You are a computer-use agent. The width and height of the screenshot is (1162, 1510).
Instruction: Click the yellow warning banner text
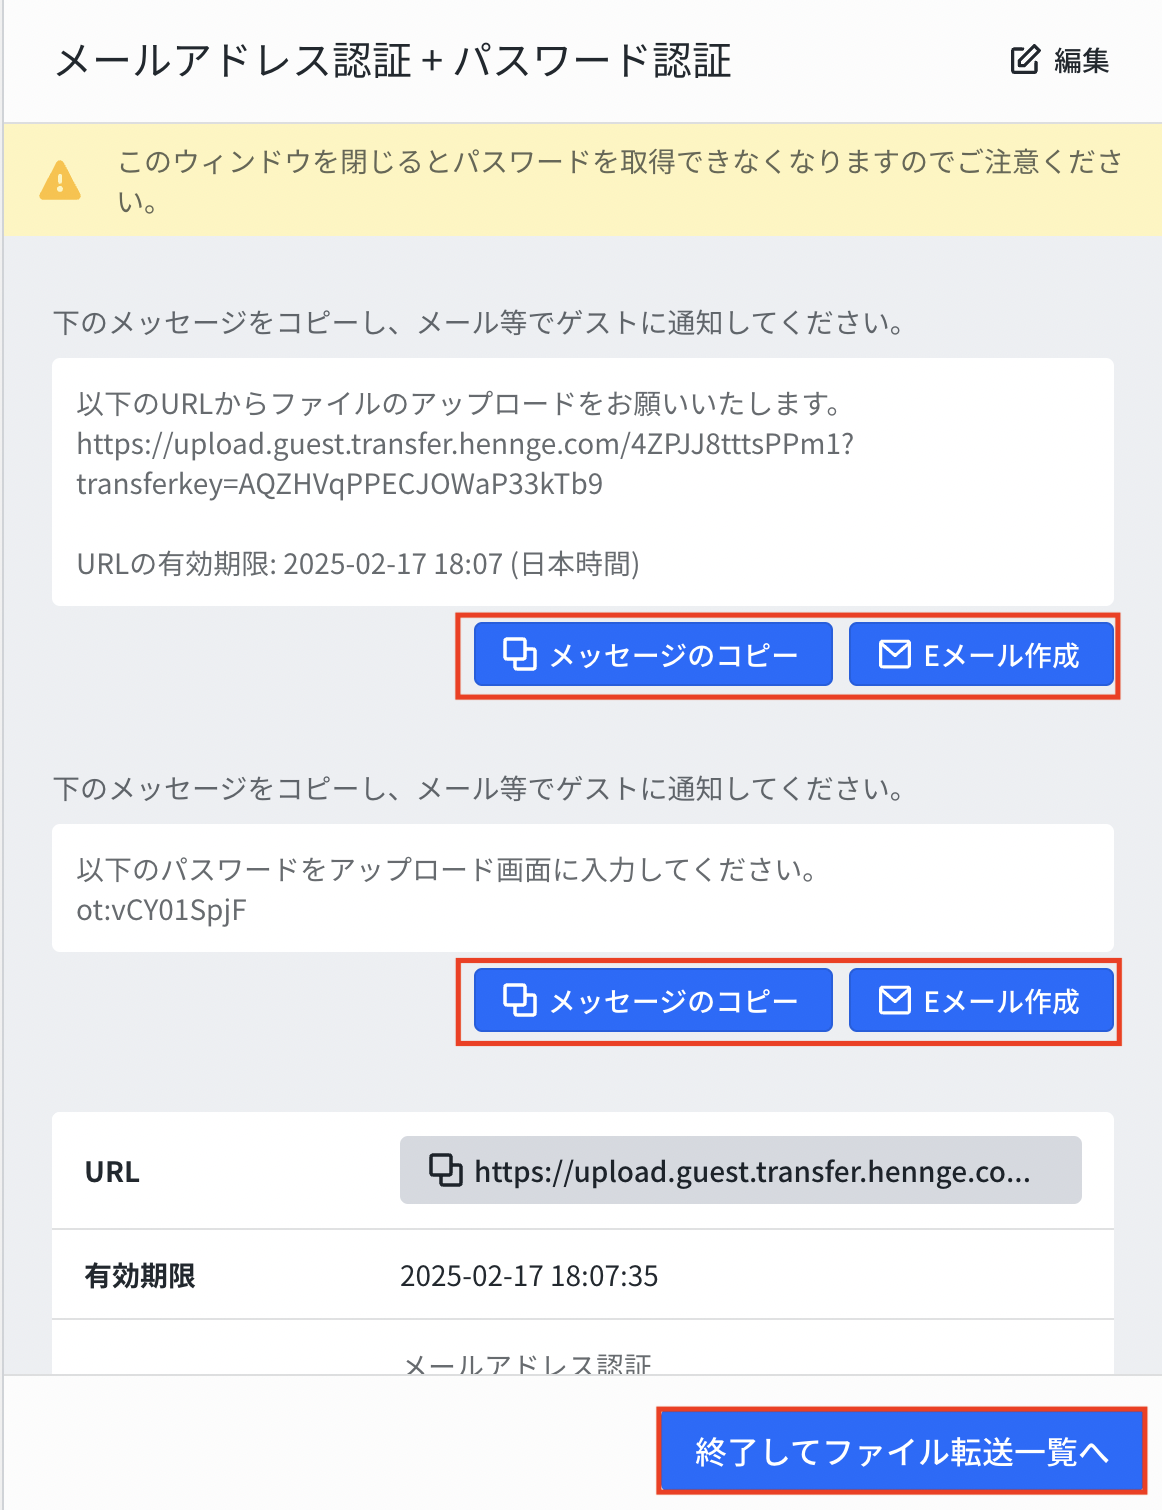[x=620, y=181]
